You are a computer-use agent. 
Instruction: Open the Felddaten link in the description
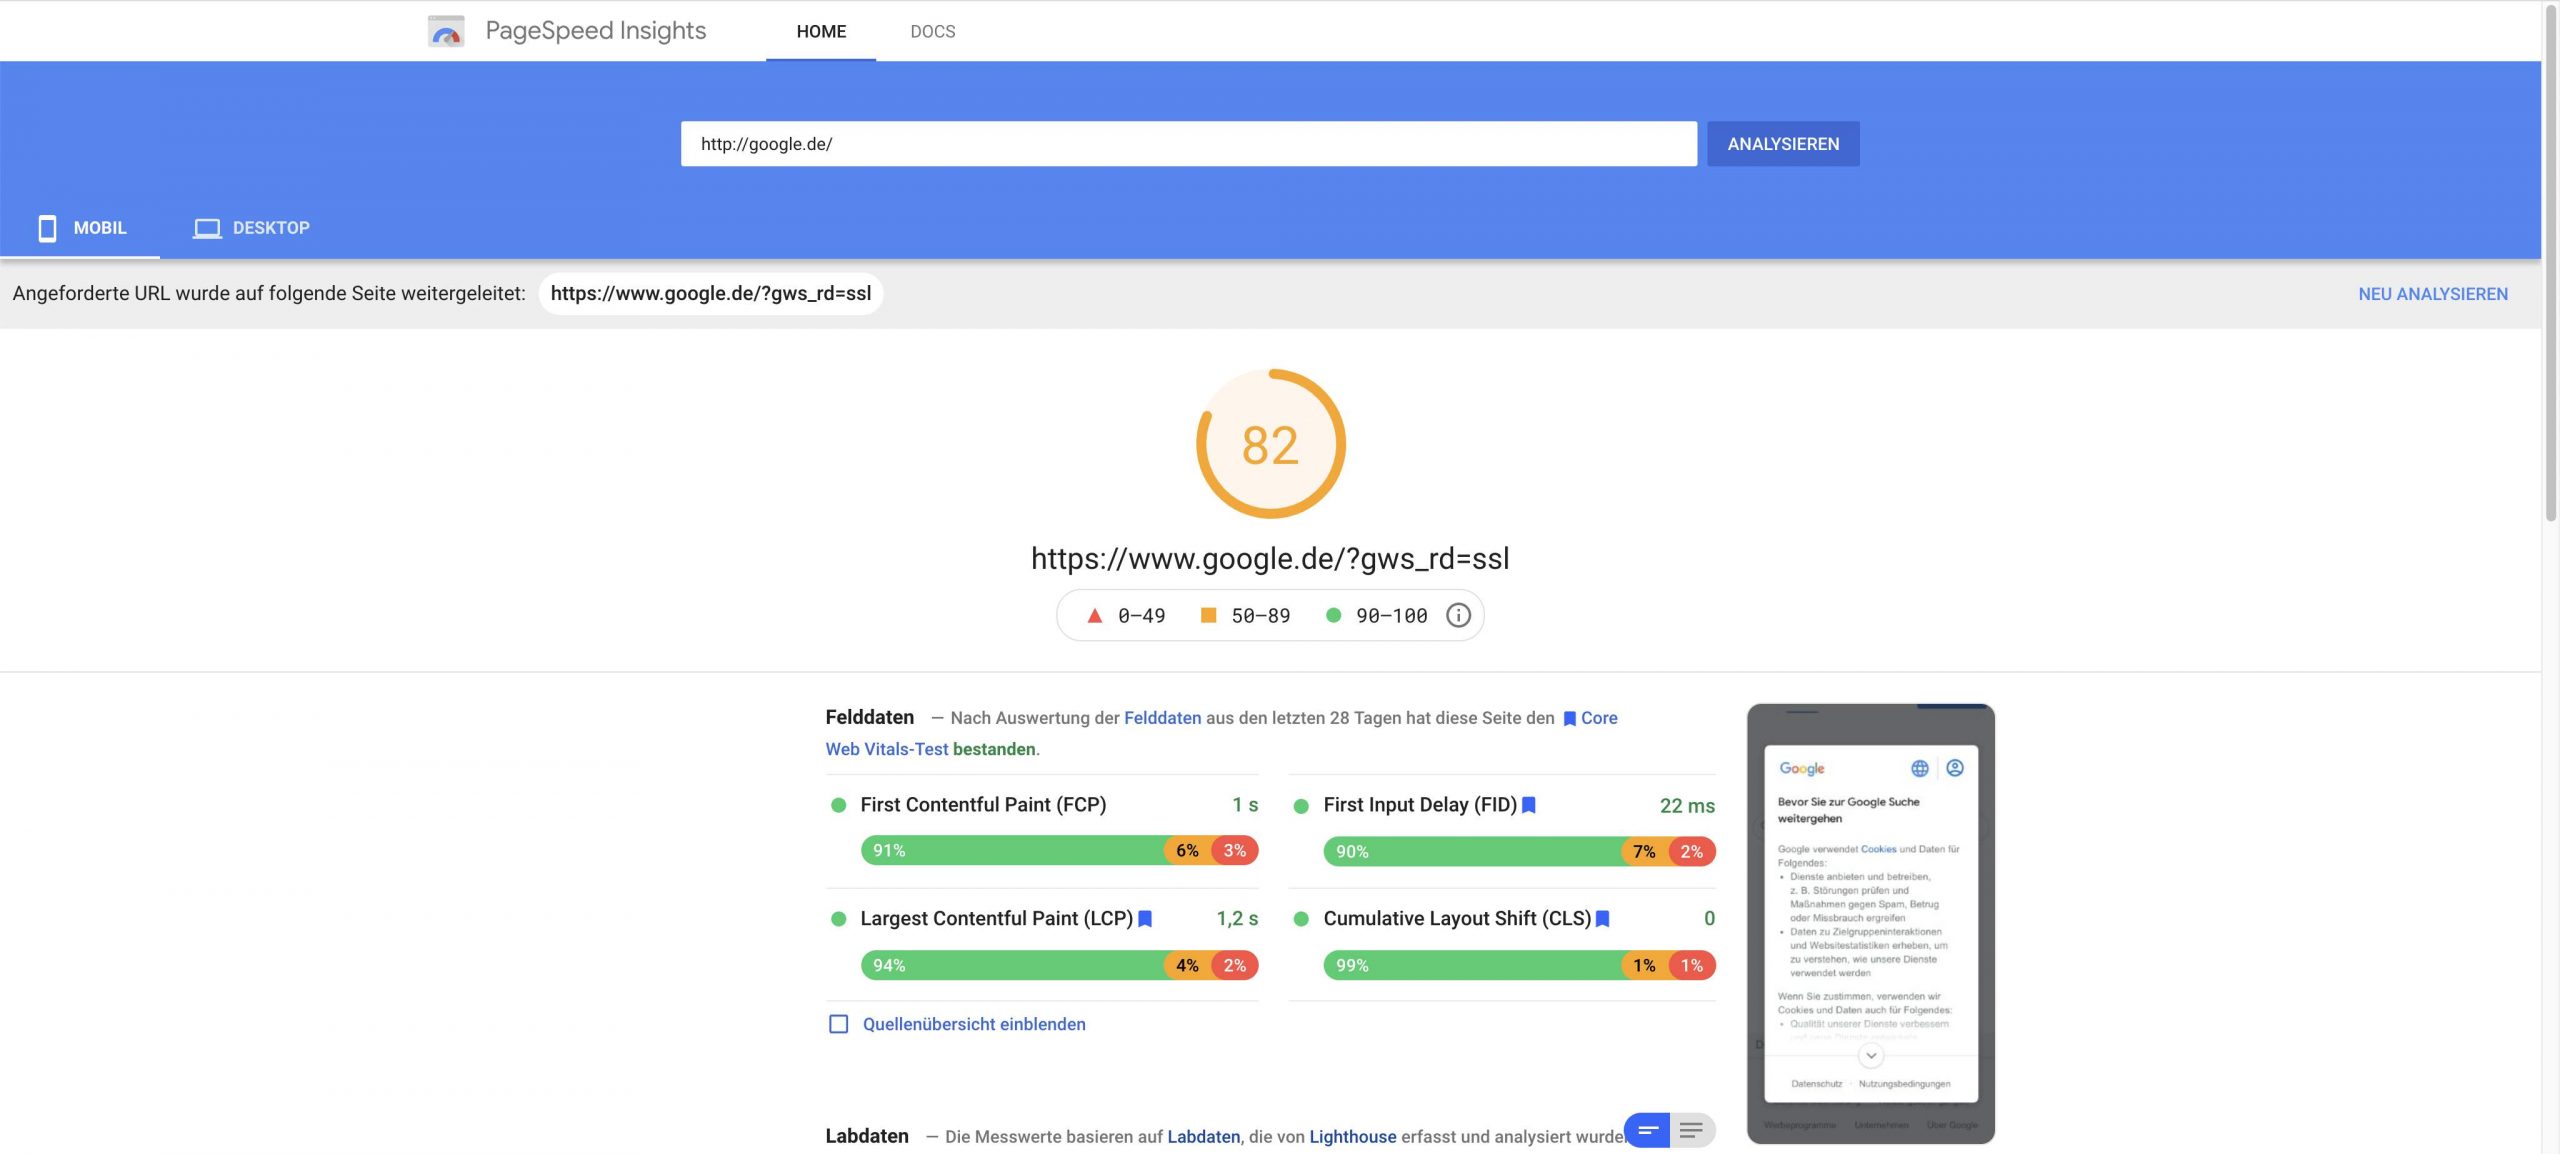tap(1162, 718)
